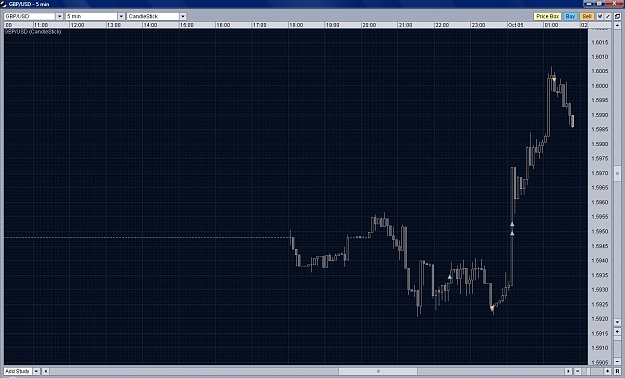Click the vertical price scrollbar thumb
Image resolution: width=625 pixels, height=378 pixels.
point(617,173)
